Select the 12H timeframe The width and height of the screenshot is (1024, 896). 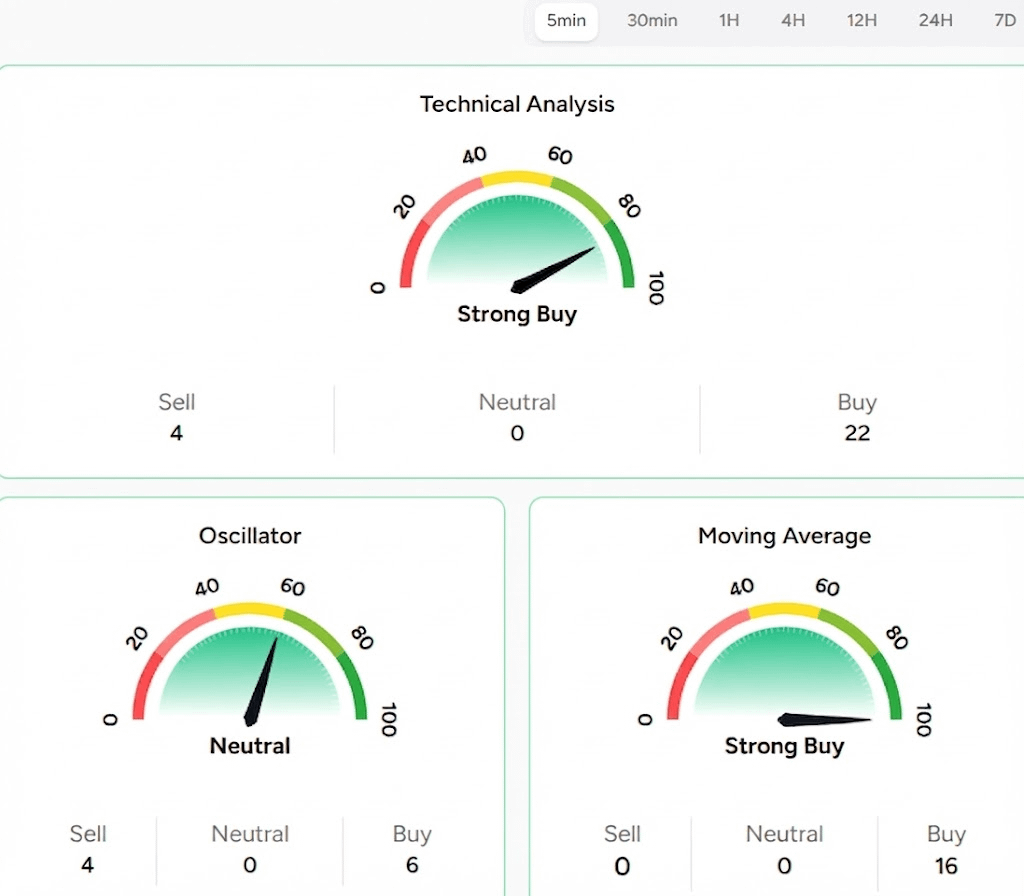(x=861, y=21)
